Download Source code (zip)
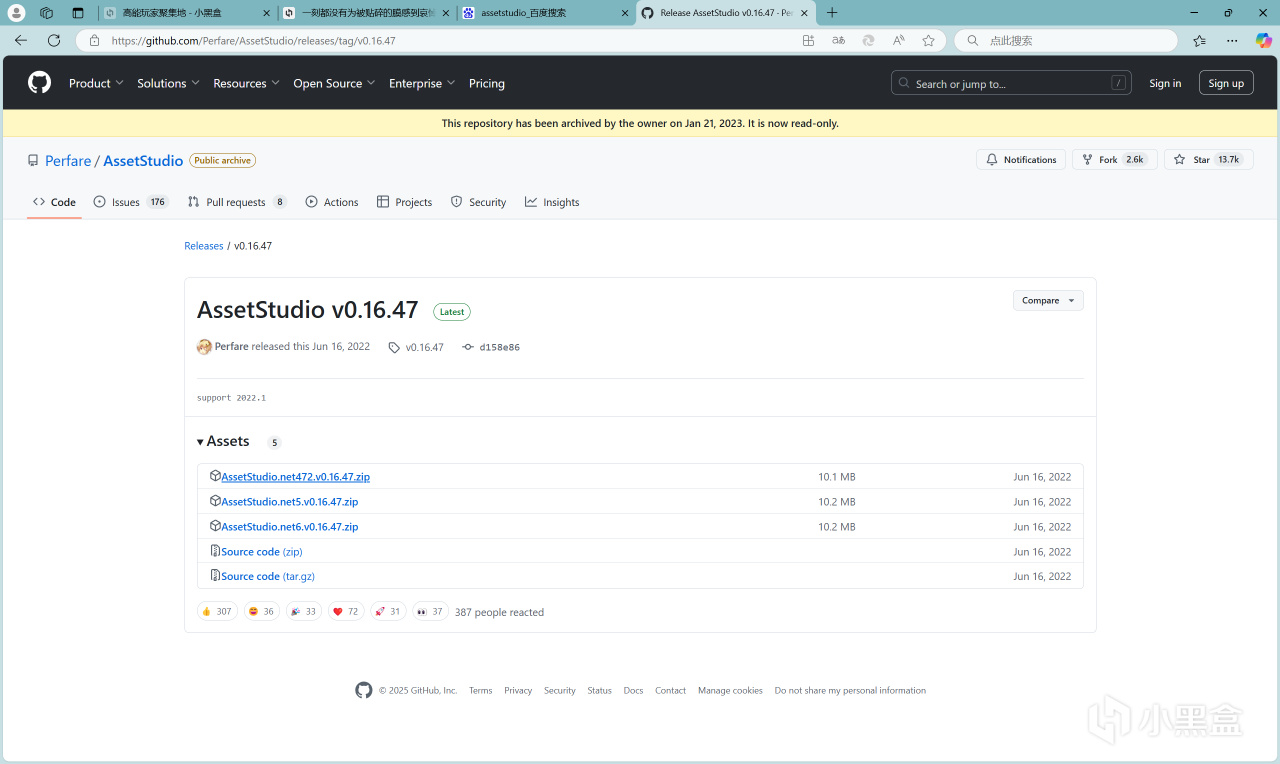This screenshot has height=764, width=1280. point(261,552)
